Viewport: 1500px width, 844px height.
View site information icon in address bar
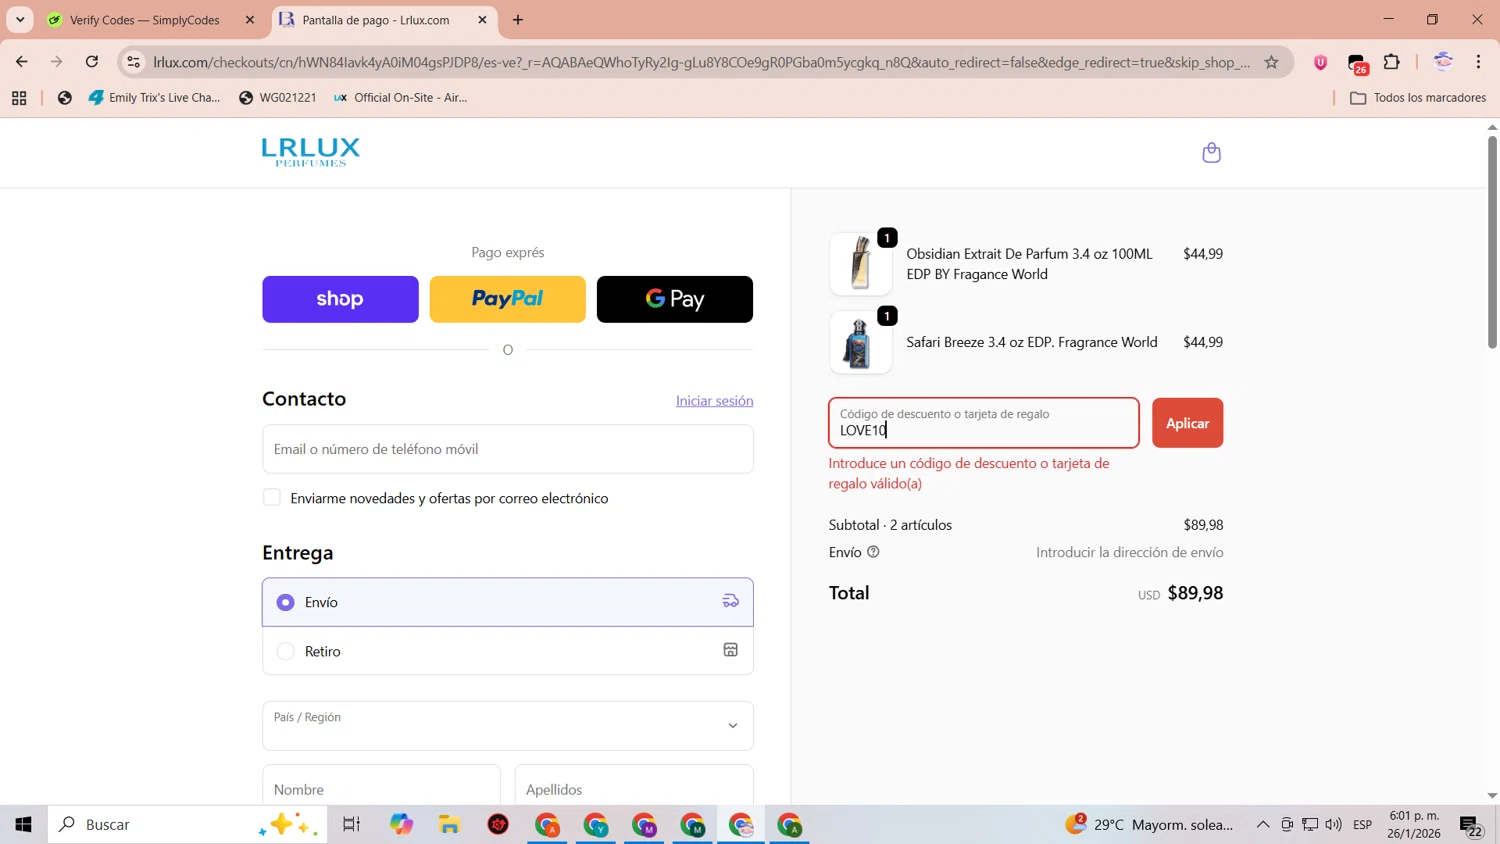[x=133, y=62]
